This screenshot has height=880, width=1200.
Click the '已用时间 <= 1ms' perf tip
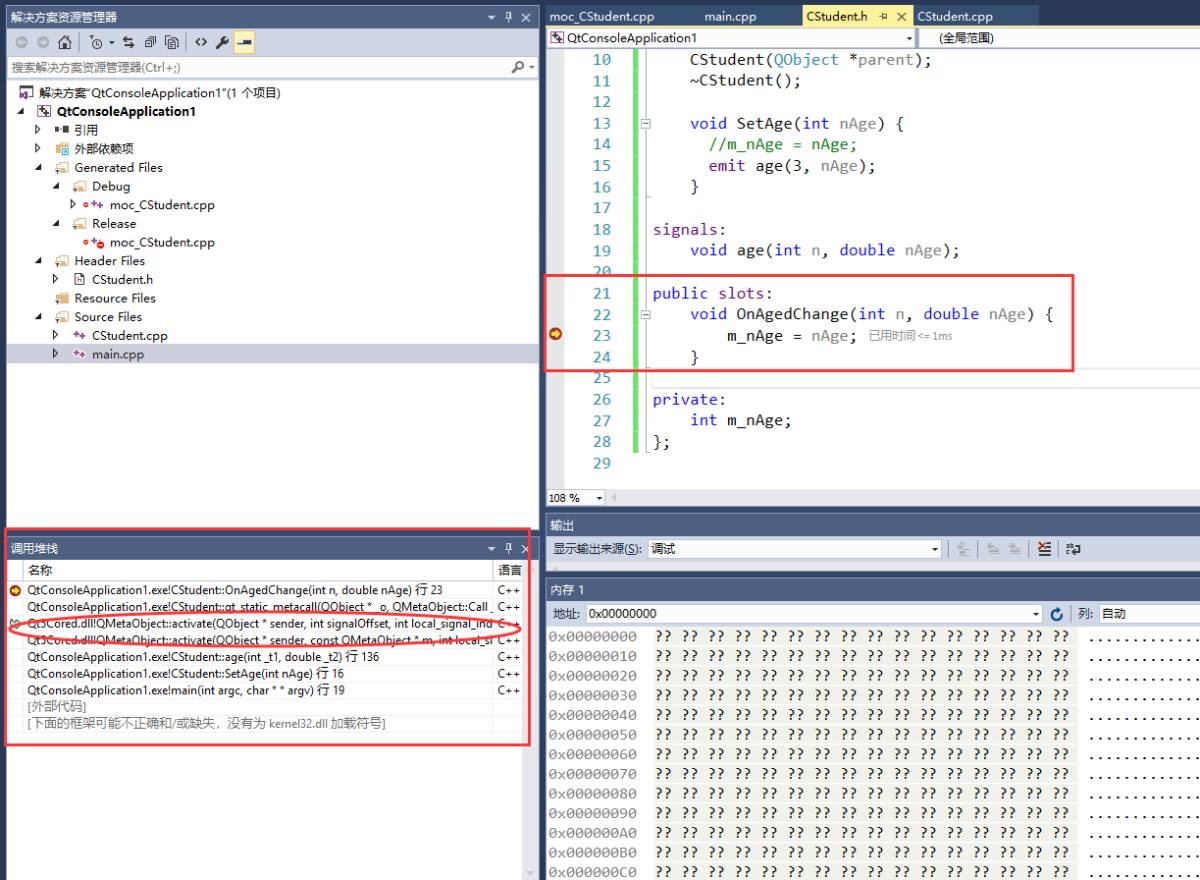[910, 336]
